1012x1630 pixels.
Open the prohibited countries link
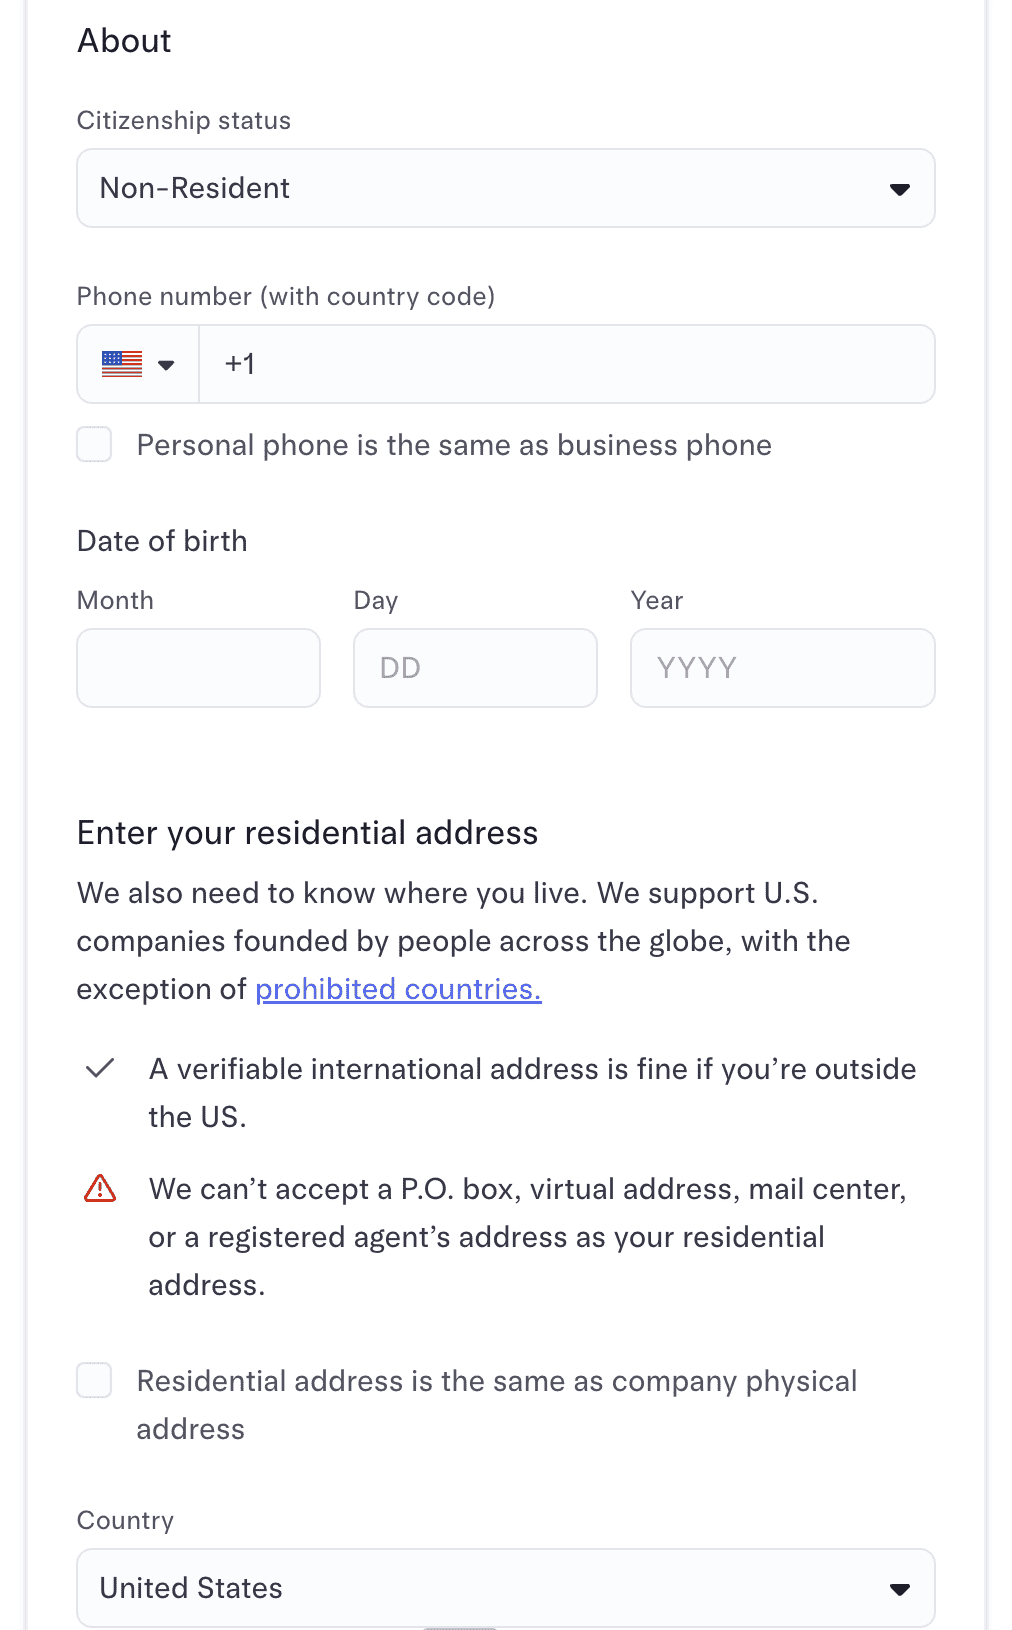point(398,989)
